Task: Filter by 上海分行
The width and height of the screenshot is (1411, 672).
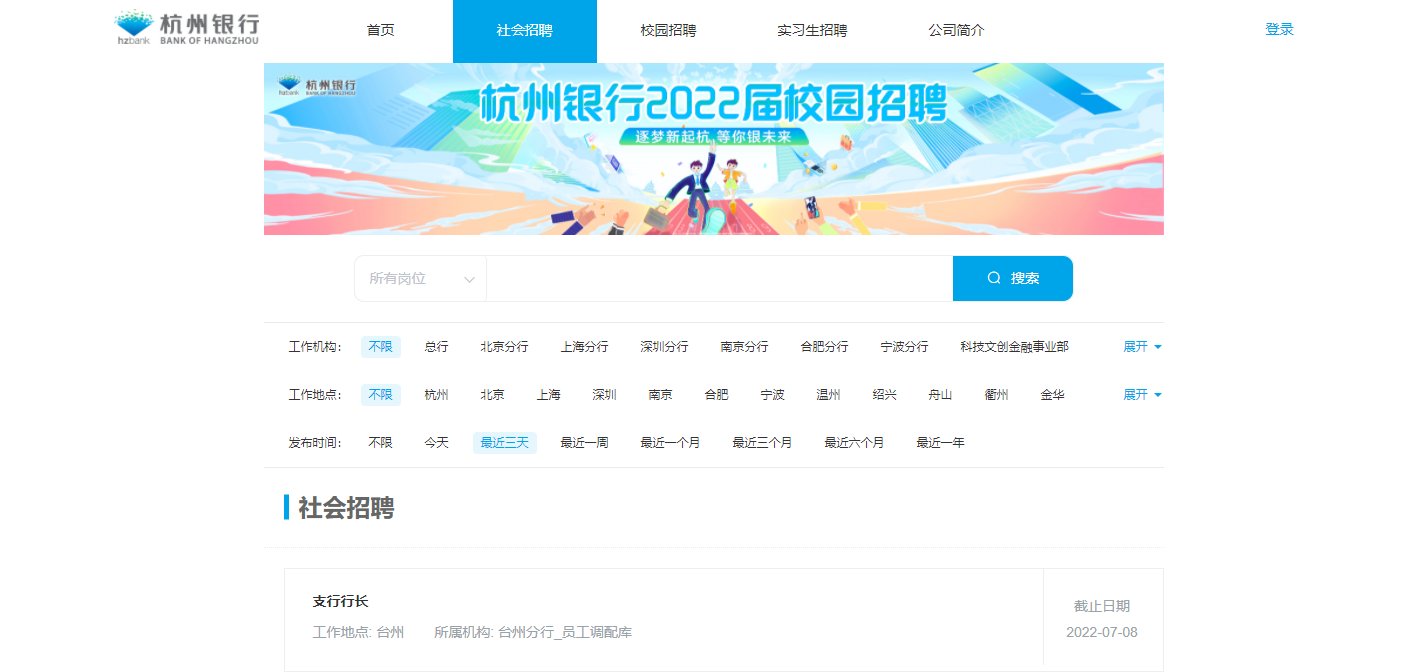Action: pos(584,347)
